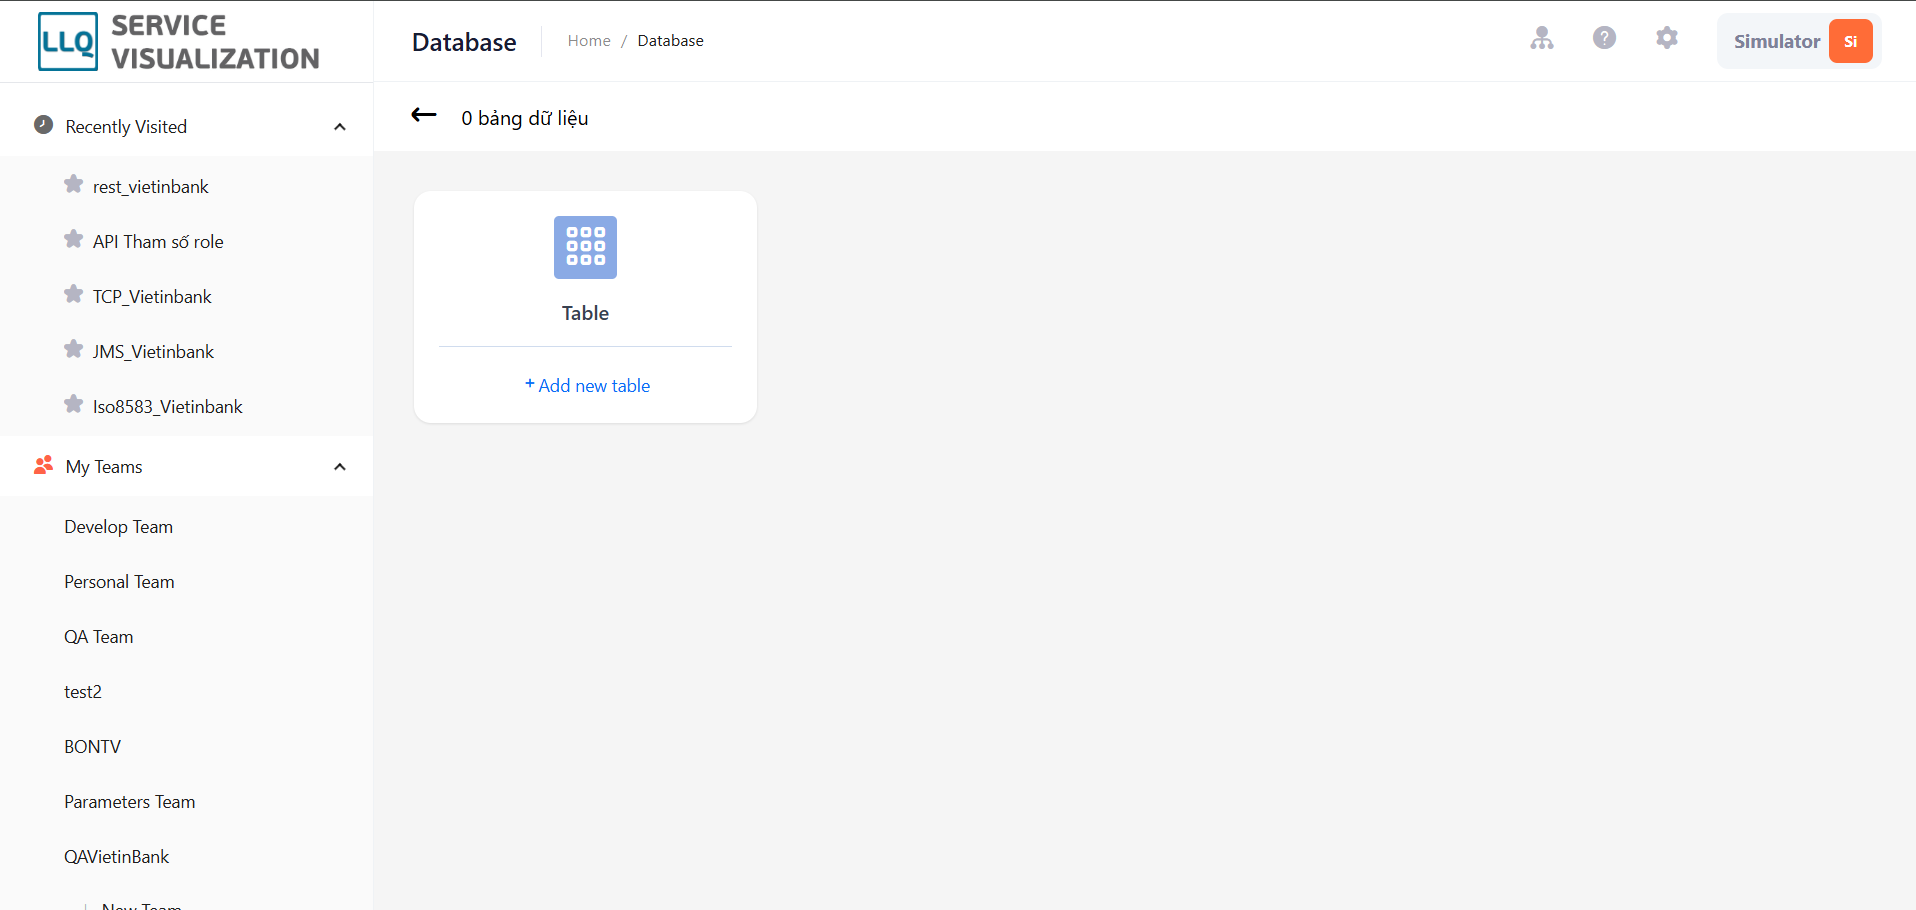This screenshot has height=910, width=1916.
Task: Select QAVietinBank team in sidebar
Action: point(117,857)
